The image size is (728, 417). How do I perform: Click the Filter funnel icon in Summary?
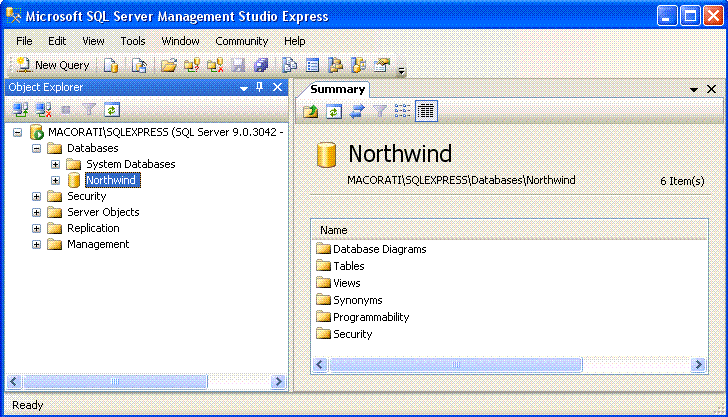pyautogui.click(x=380, y=111)
